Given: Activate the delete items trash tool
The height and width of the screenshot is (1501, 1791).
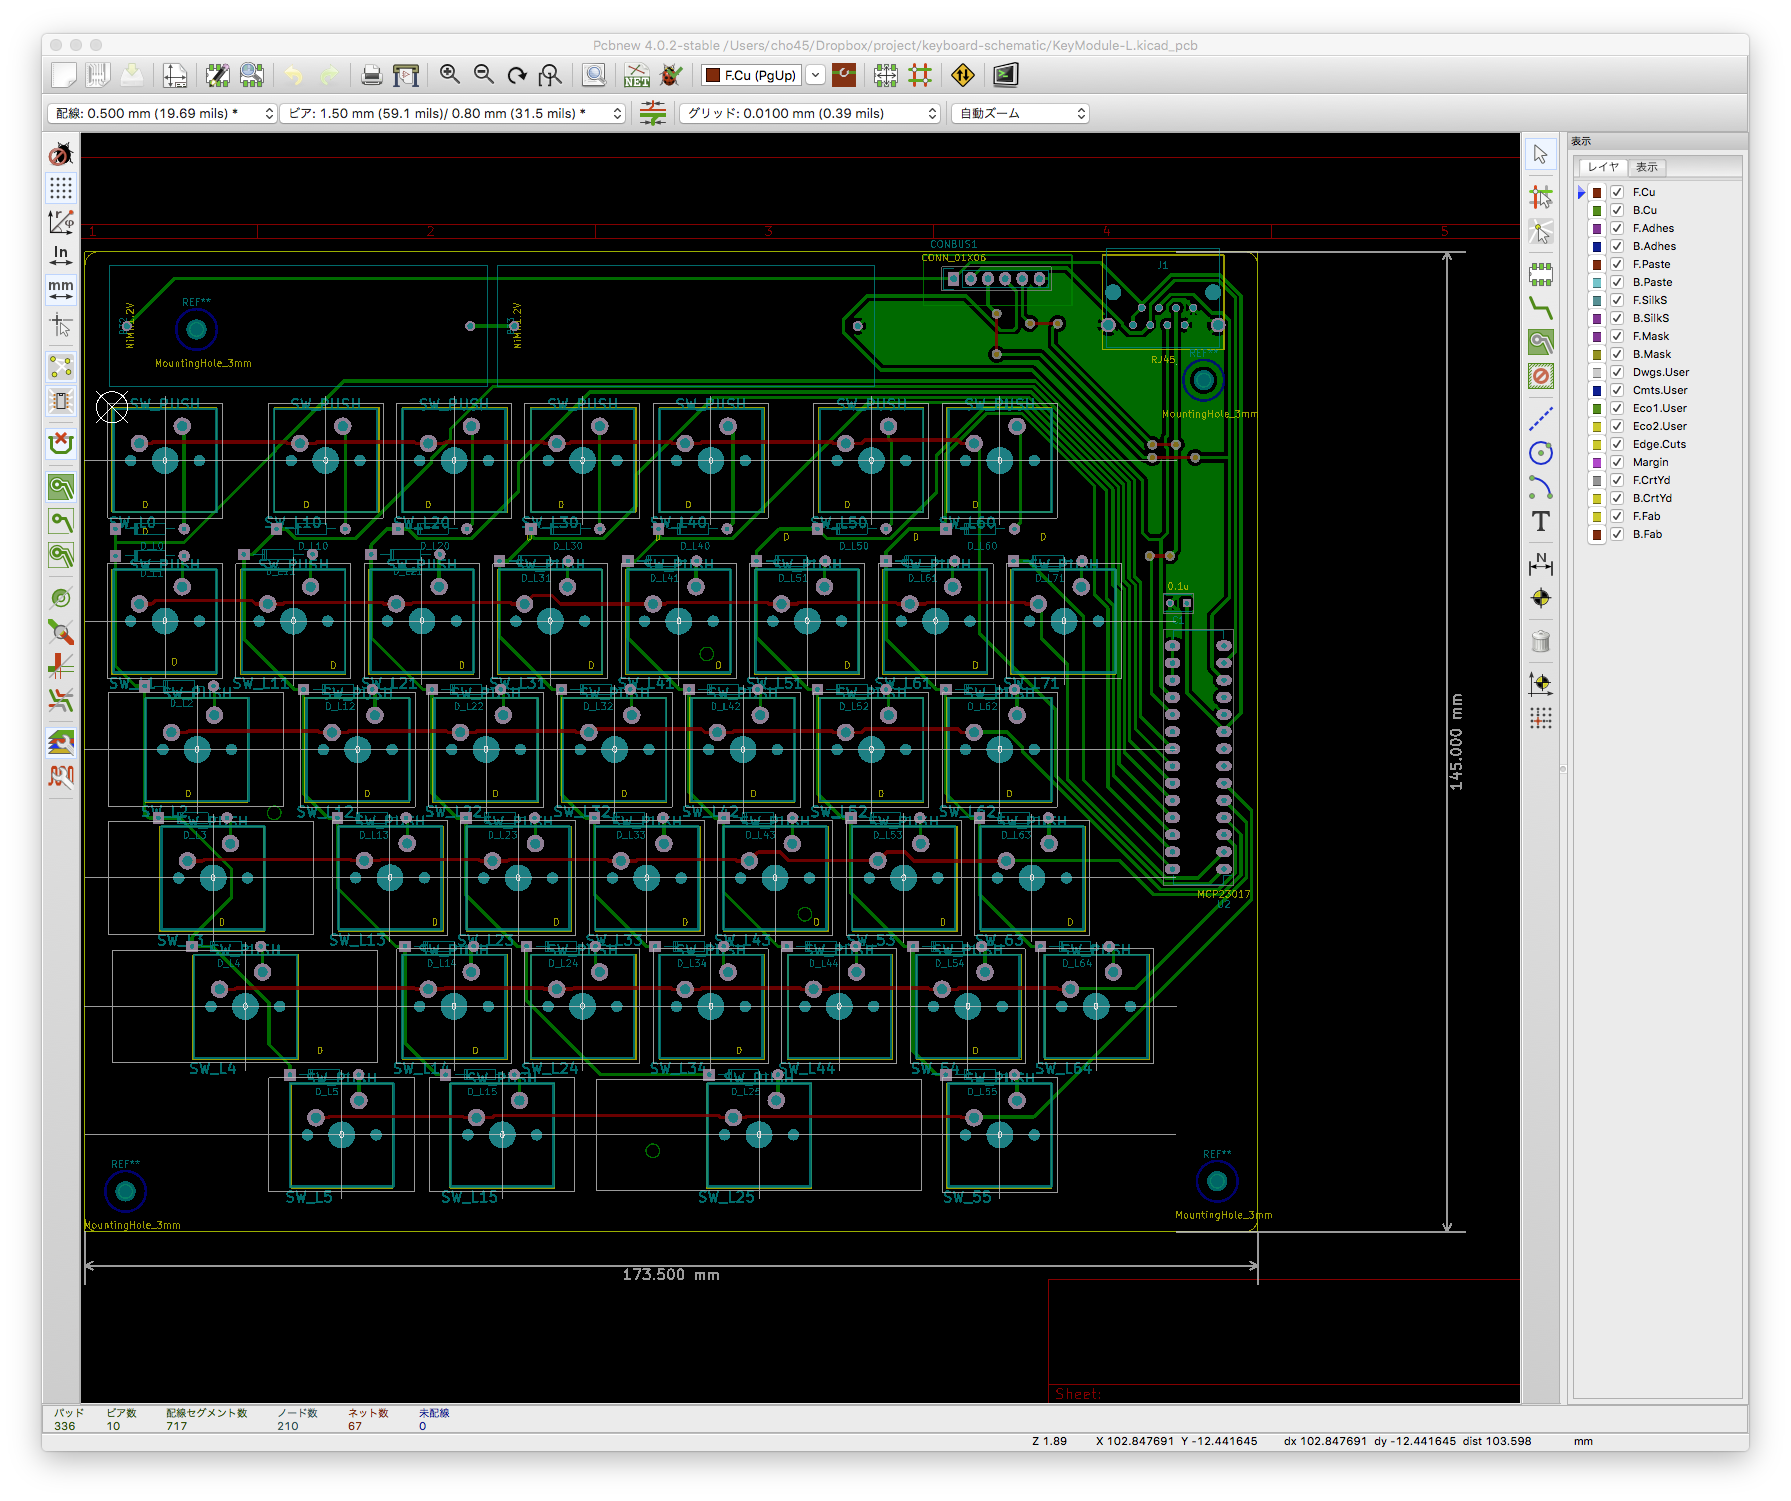Looking at the screenshot, I should 1541,642.
